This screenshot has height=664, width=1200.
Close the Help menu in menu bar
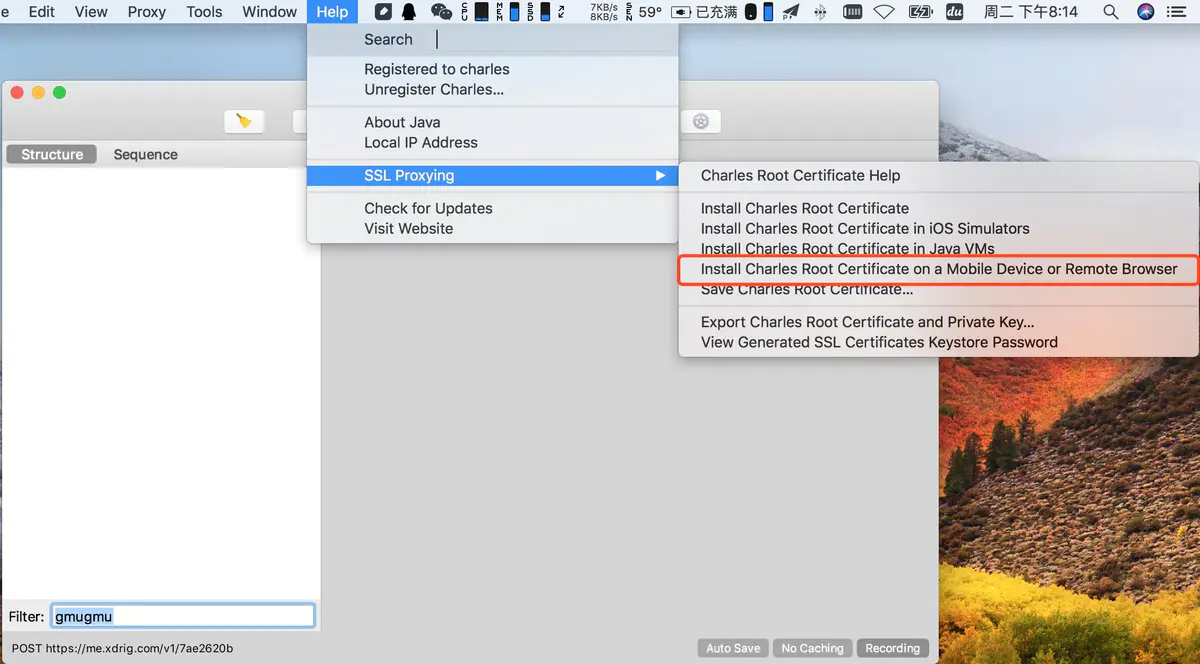click(x=332, y=12)
